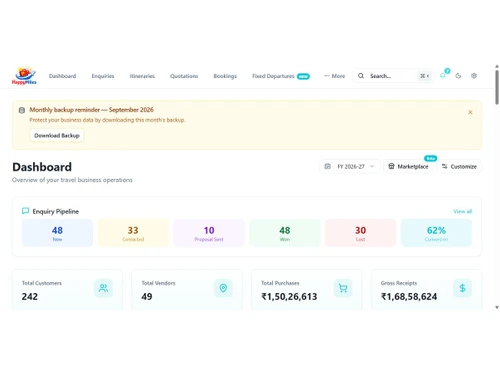Screen dimensions: 500x375
Task: Click the Download Backup button
Action: [57, 135]
